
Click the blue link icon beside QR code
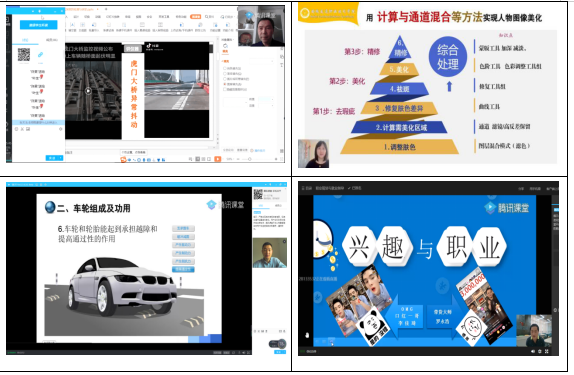pos(40,55)
